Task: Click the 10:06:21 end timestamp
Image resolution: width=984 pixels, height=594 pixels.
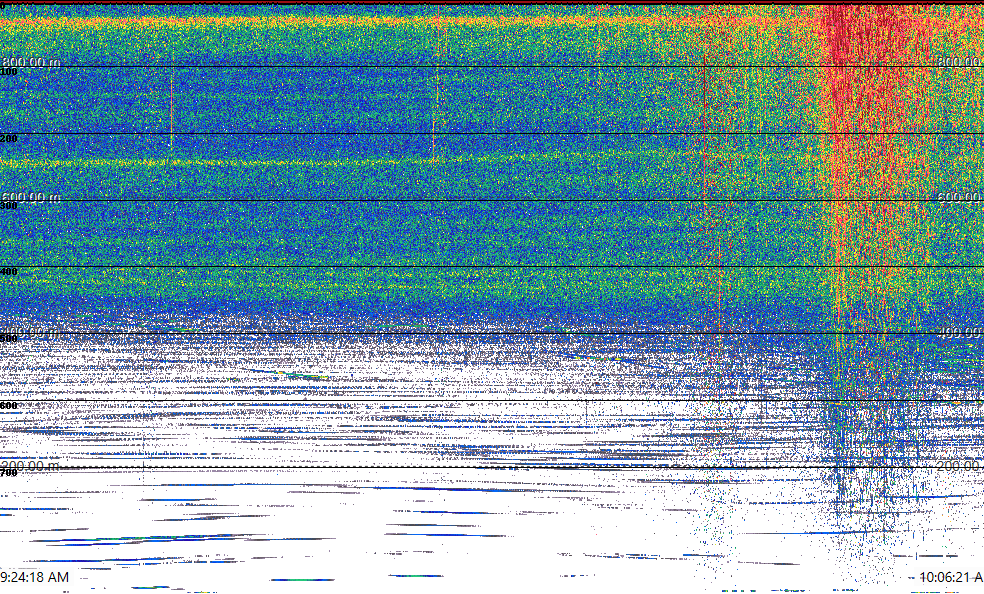Action: (x=951, y=577)
